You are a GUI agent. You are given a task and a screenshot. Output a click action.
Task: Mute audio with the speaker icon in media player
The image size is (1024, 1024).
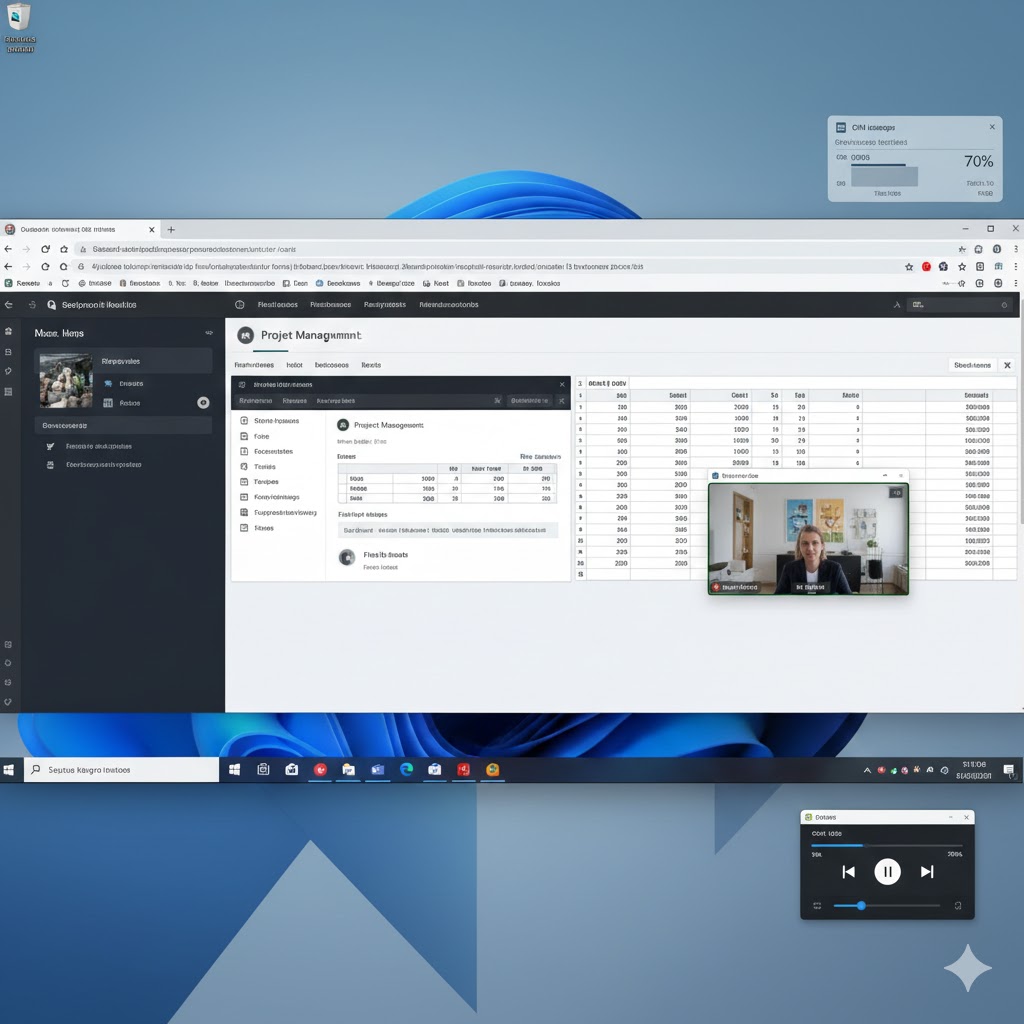pyautogui.click(x=817, y=905)
